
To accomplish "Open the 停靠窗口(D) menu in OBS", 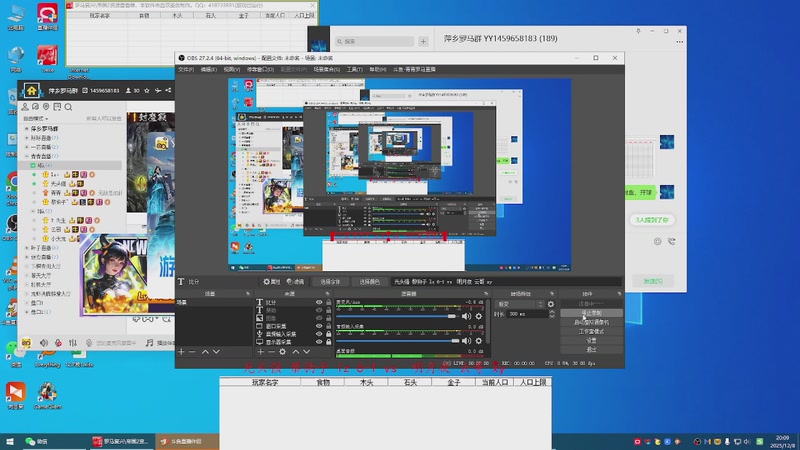I will 261,69.
